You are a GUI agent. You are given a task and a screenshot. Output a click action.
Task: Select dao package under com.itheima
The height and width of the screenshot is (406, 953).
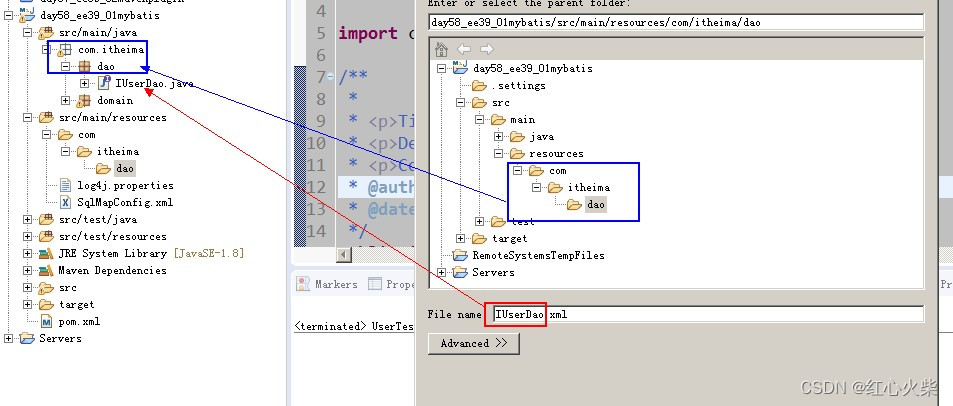(106, 67)
